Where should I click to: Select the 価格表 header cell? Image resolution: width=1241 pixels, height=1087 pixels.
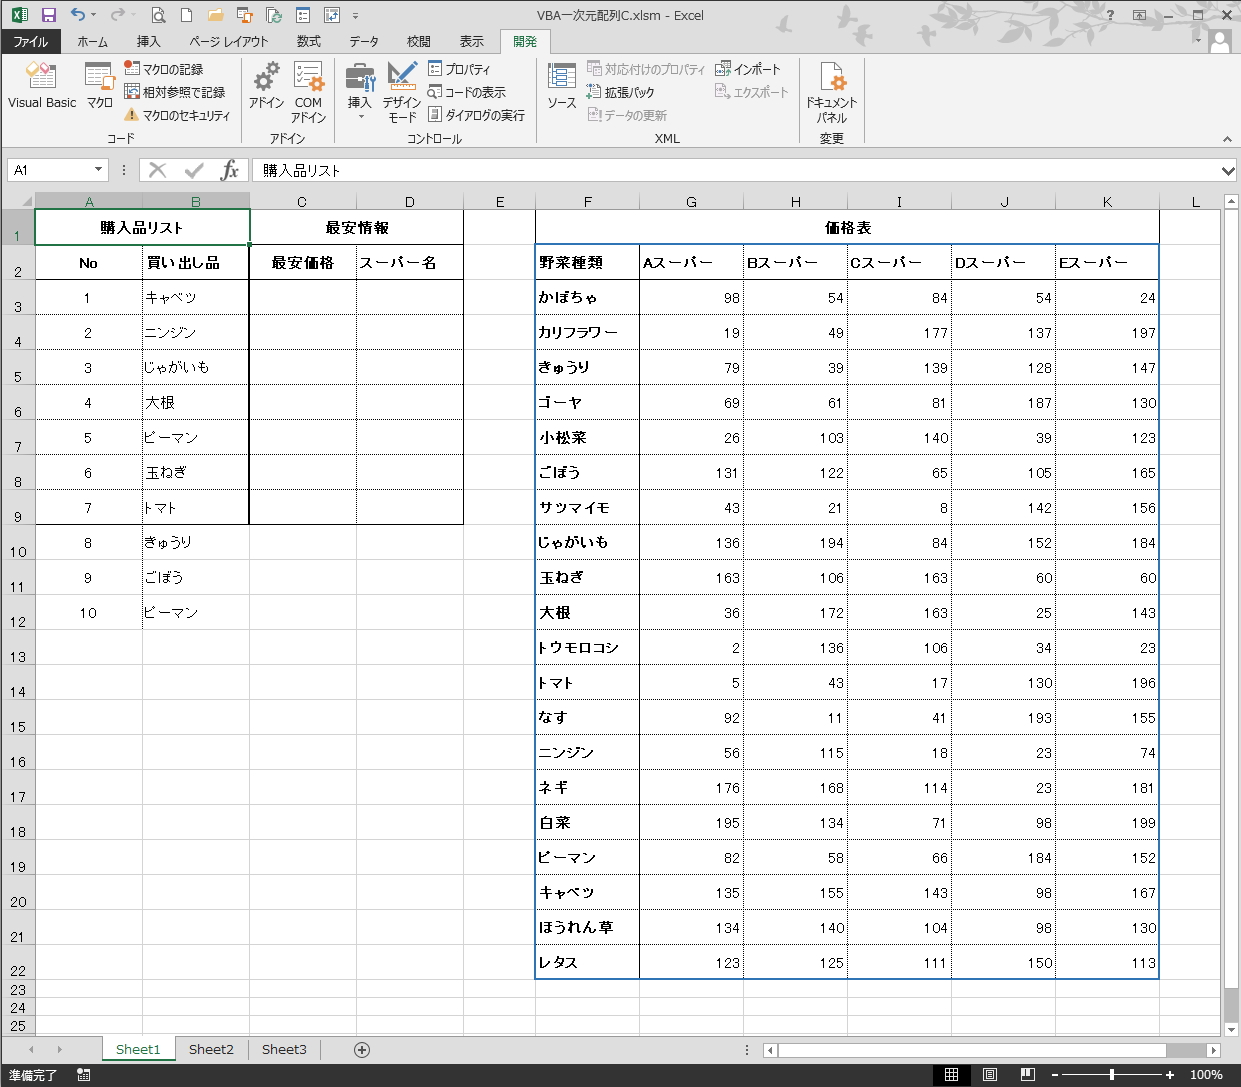[847, 227]
